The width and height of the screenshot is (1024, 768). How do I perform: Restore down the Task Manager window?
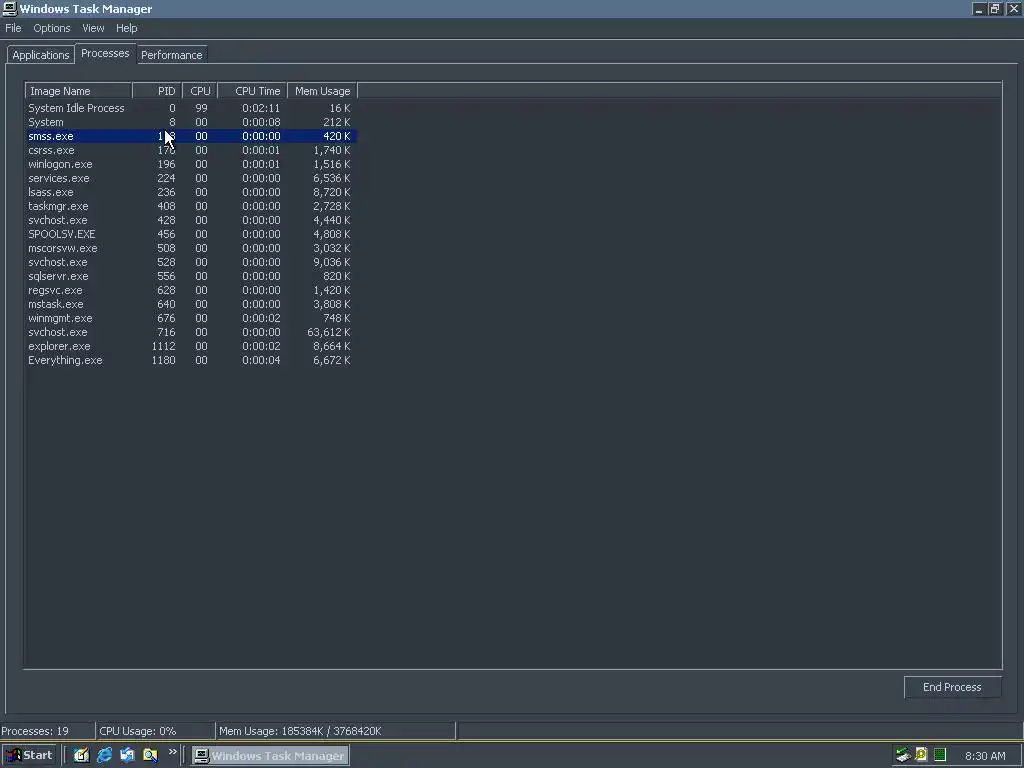click(x=995, y=8)
